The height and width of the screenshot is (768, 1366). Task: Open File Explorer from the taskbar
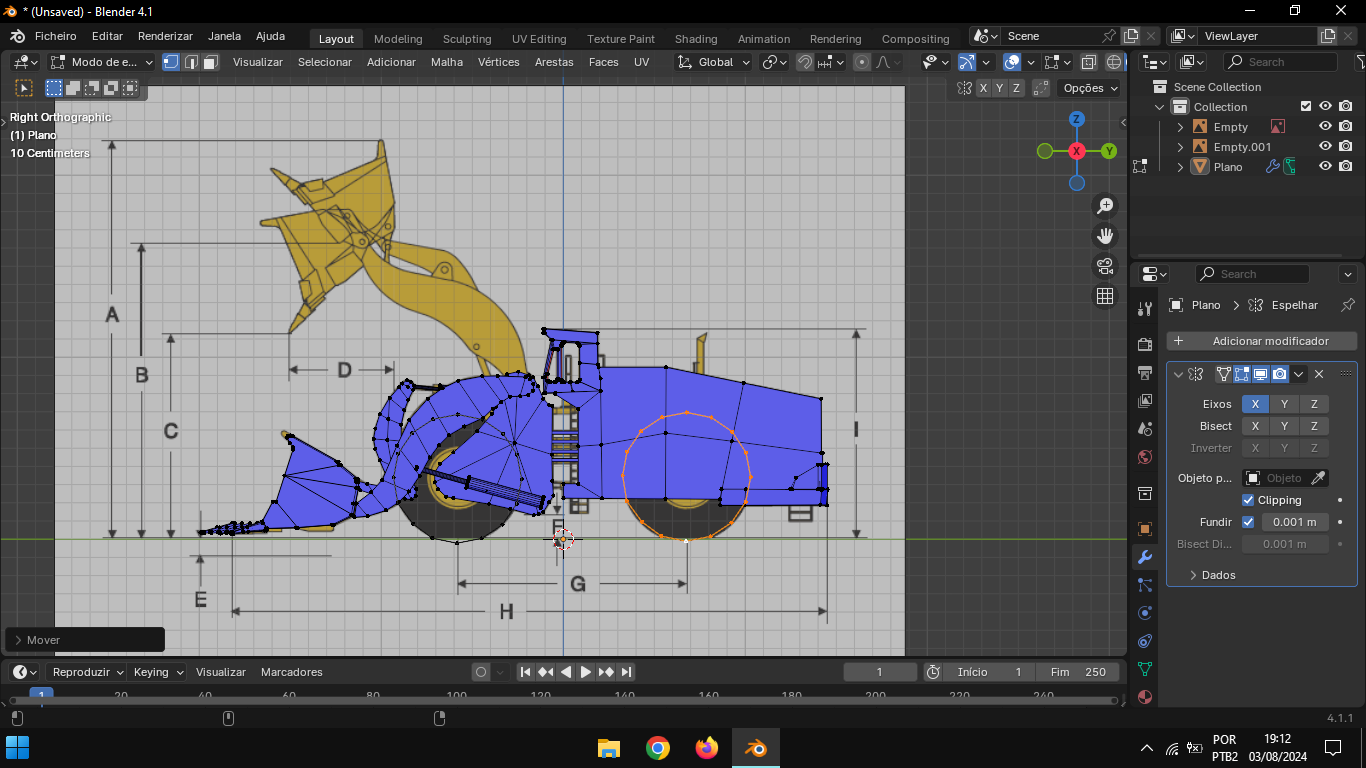pos(608,748)
